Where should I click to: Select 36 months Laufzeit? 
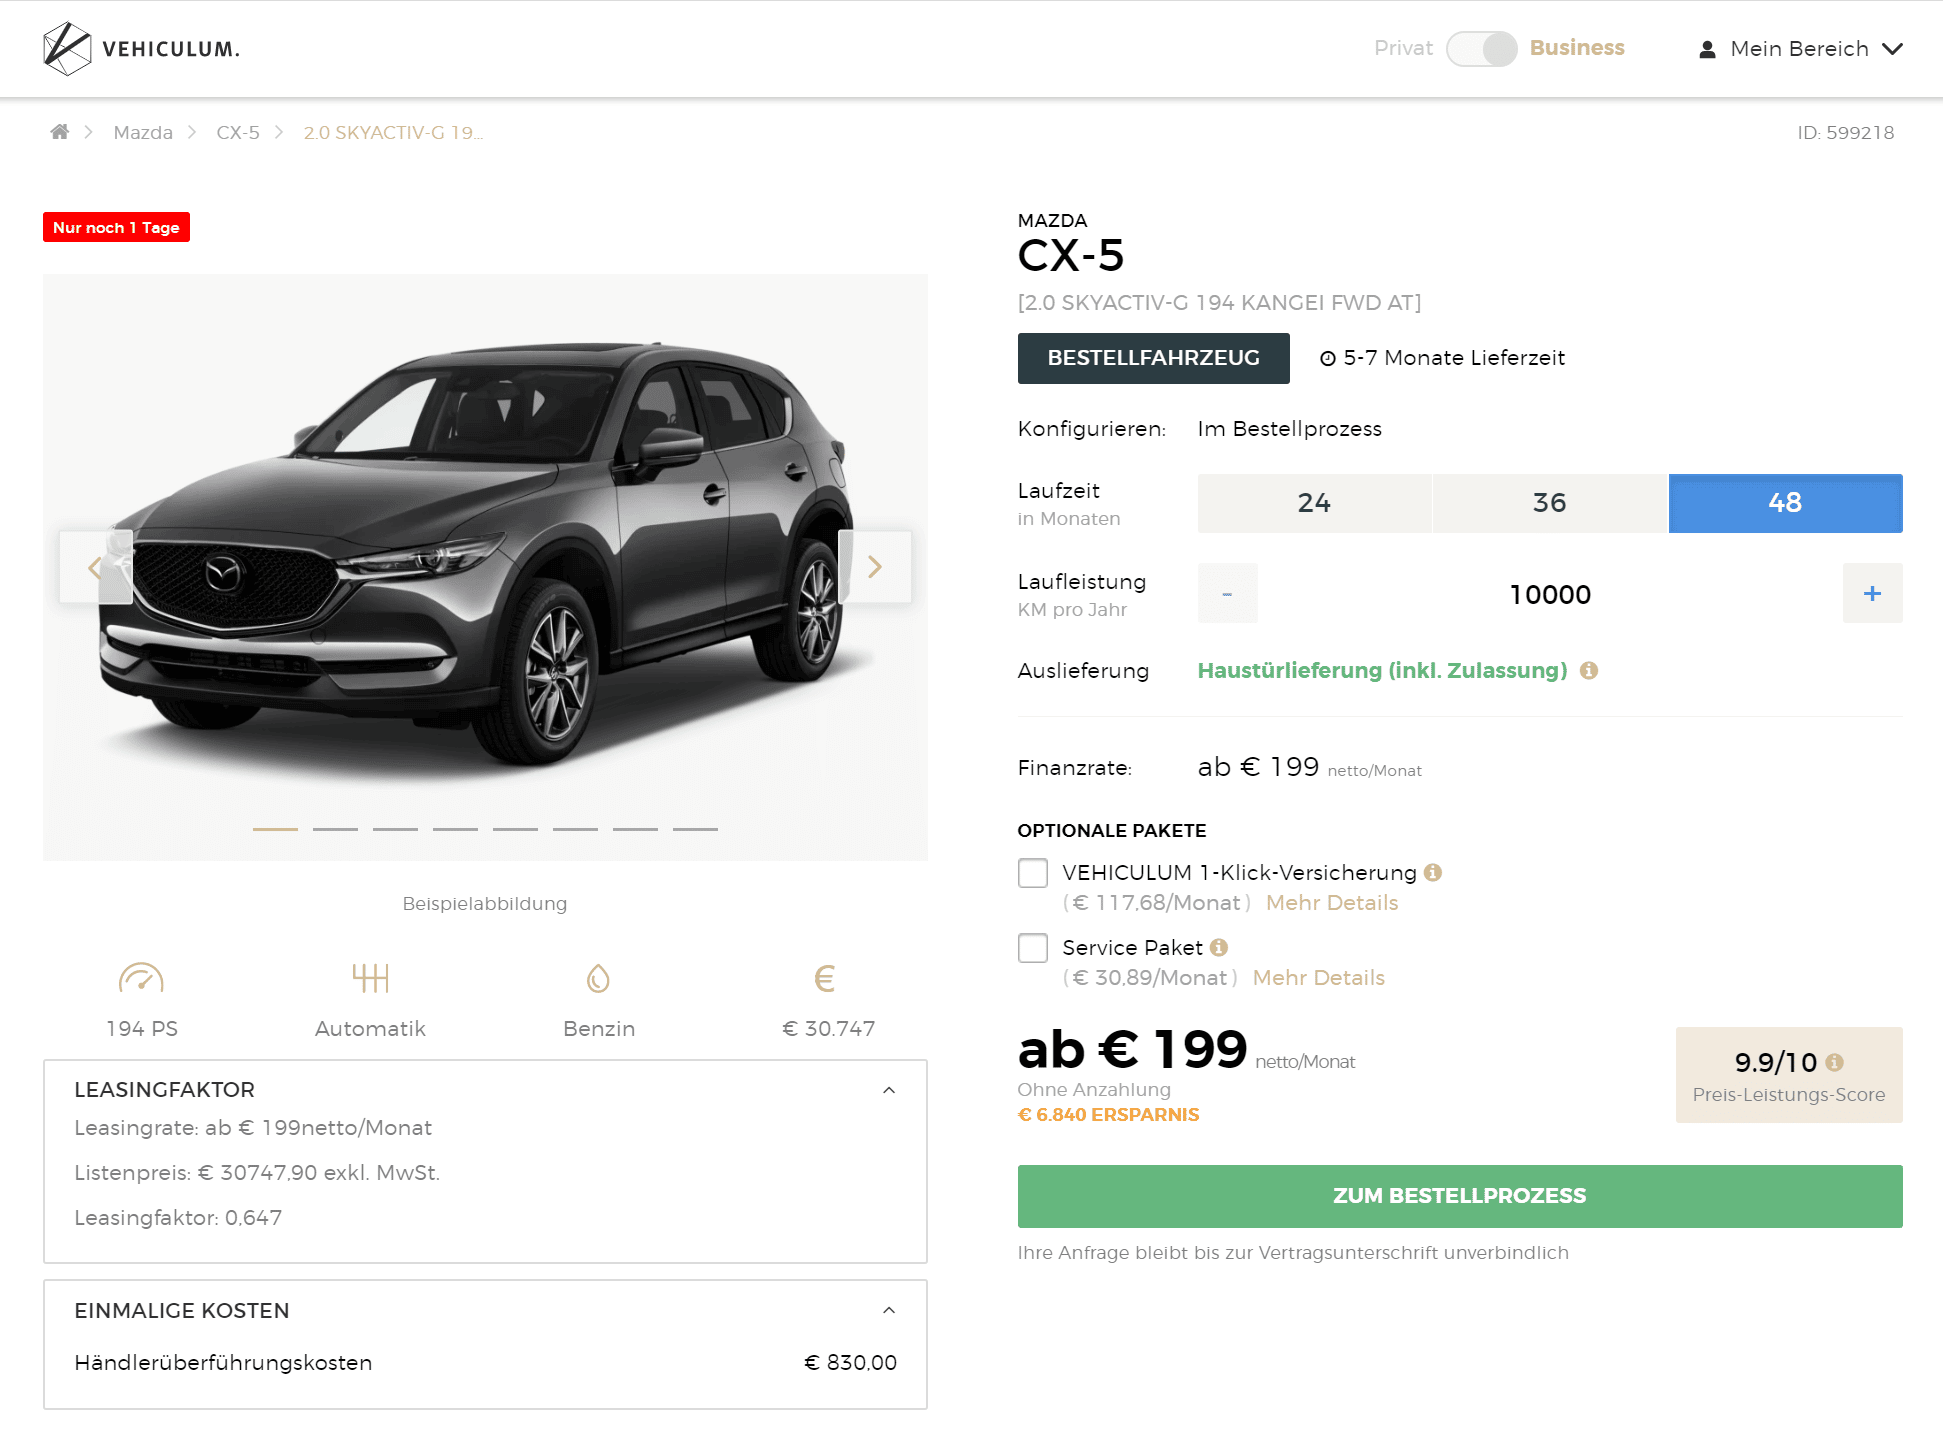point(1549,503)
